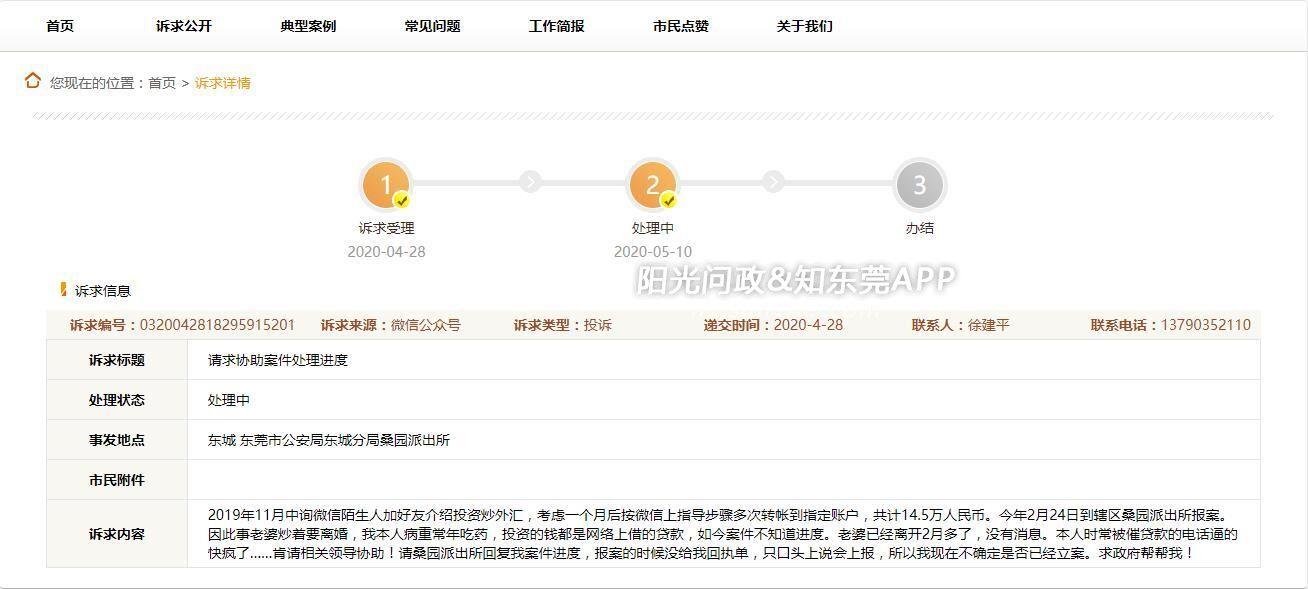Open the 典型案例 menu item
1308x589 pixels.
pyautogui.click(x=308, y=26)
